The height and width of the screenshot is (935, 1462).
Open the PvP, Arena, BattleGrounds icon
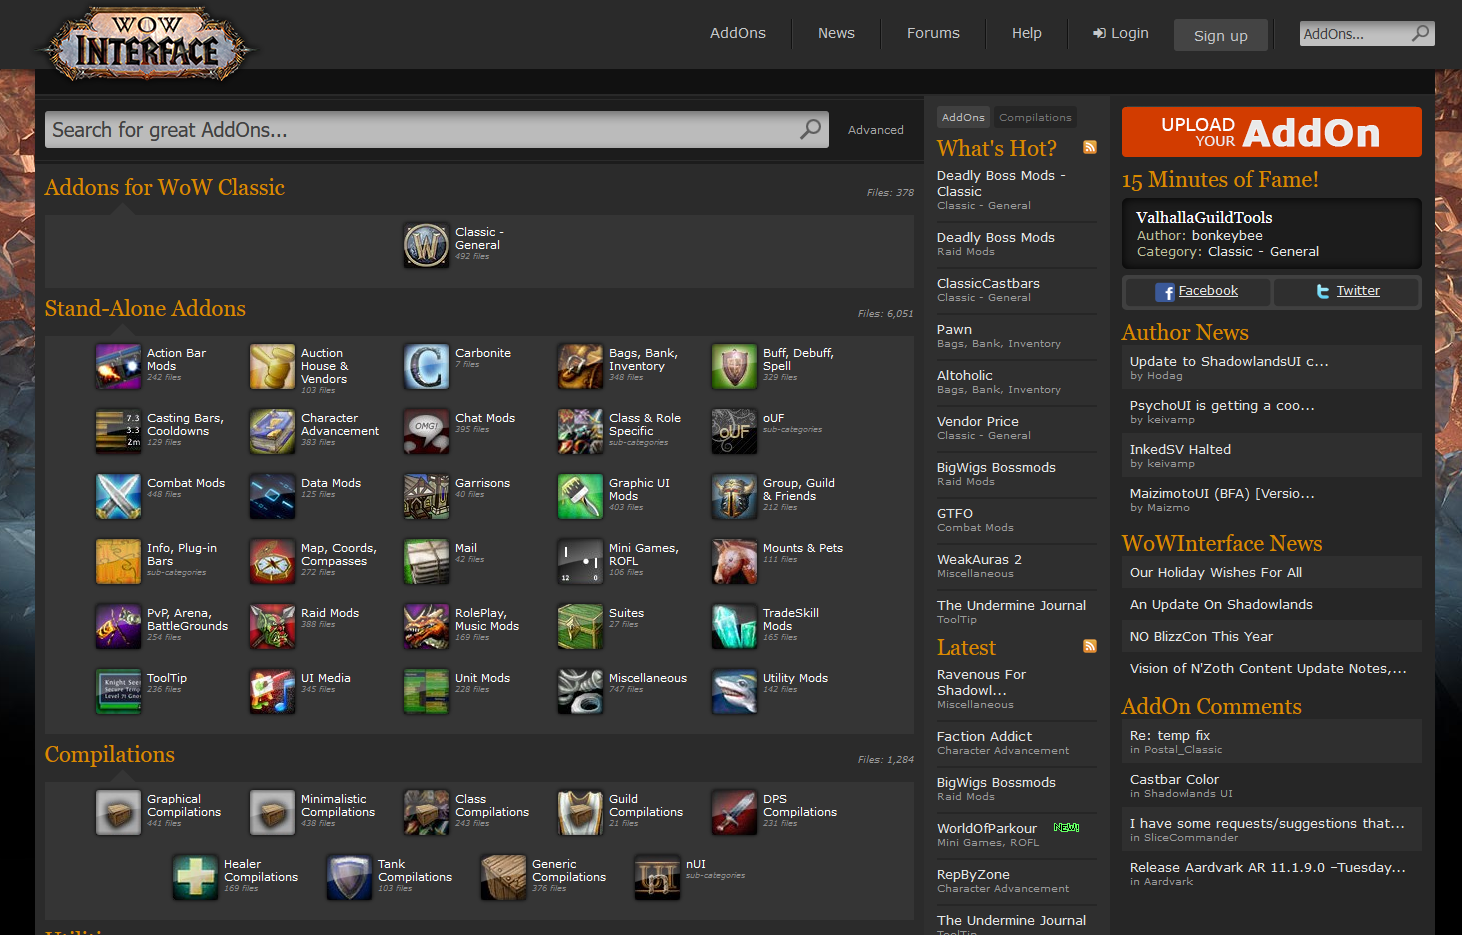[x=118, y=626]
